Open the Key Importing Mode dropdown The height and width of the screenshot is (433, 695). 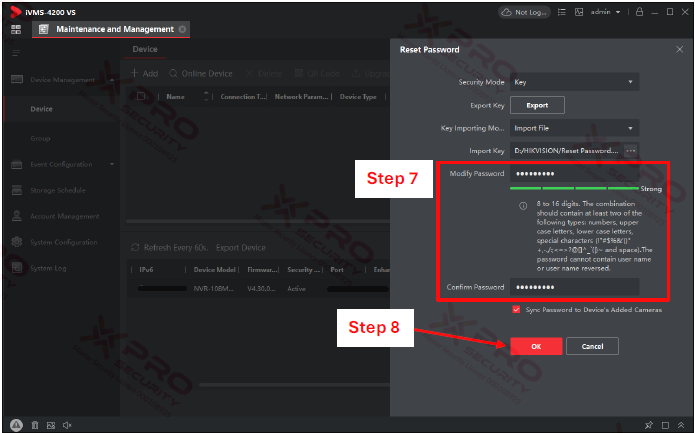point(574,128)
